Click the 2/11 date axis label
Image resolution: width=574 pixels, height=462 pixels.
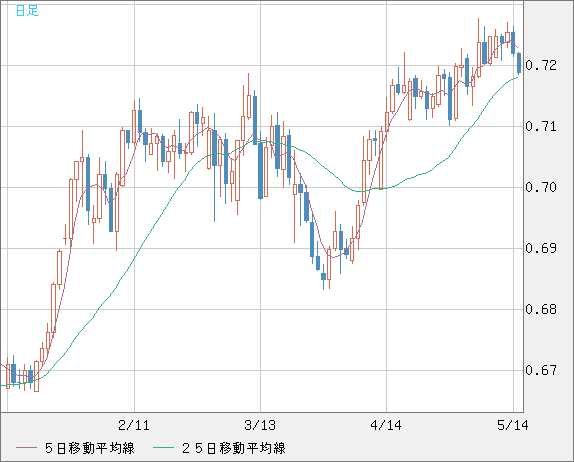pyautogui.click(x=134, y=425)
